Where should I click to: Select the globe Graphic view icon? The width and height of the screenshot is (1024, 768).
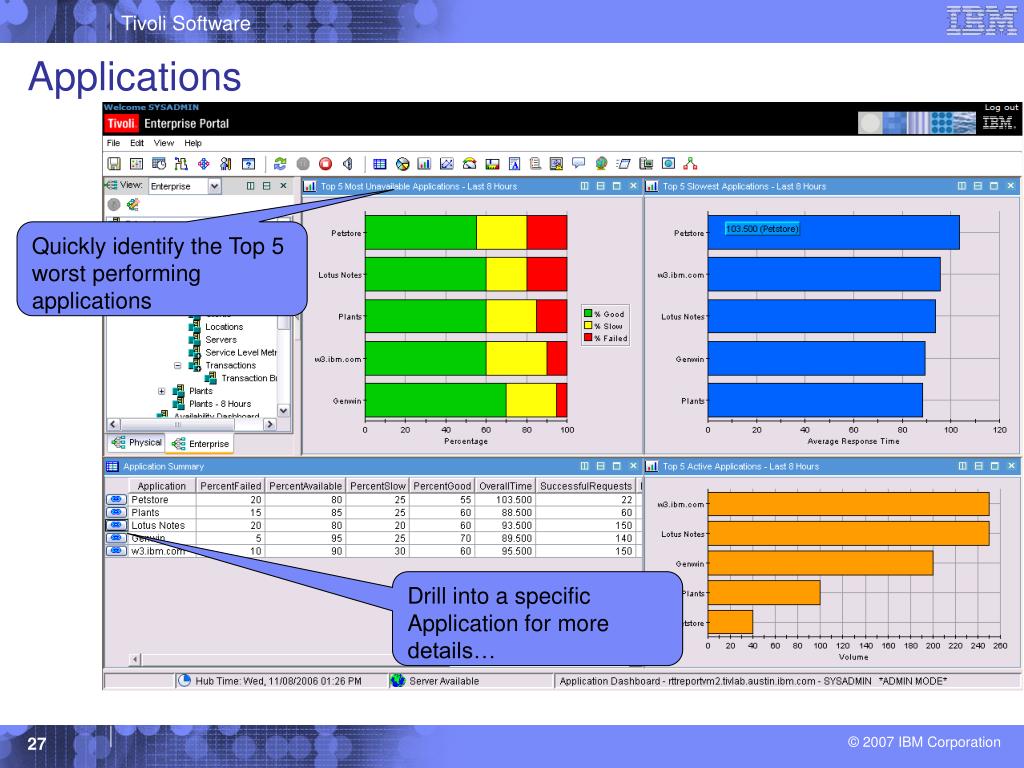pos(601,163)
